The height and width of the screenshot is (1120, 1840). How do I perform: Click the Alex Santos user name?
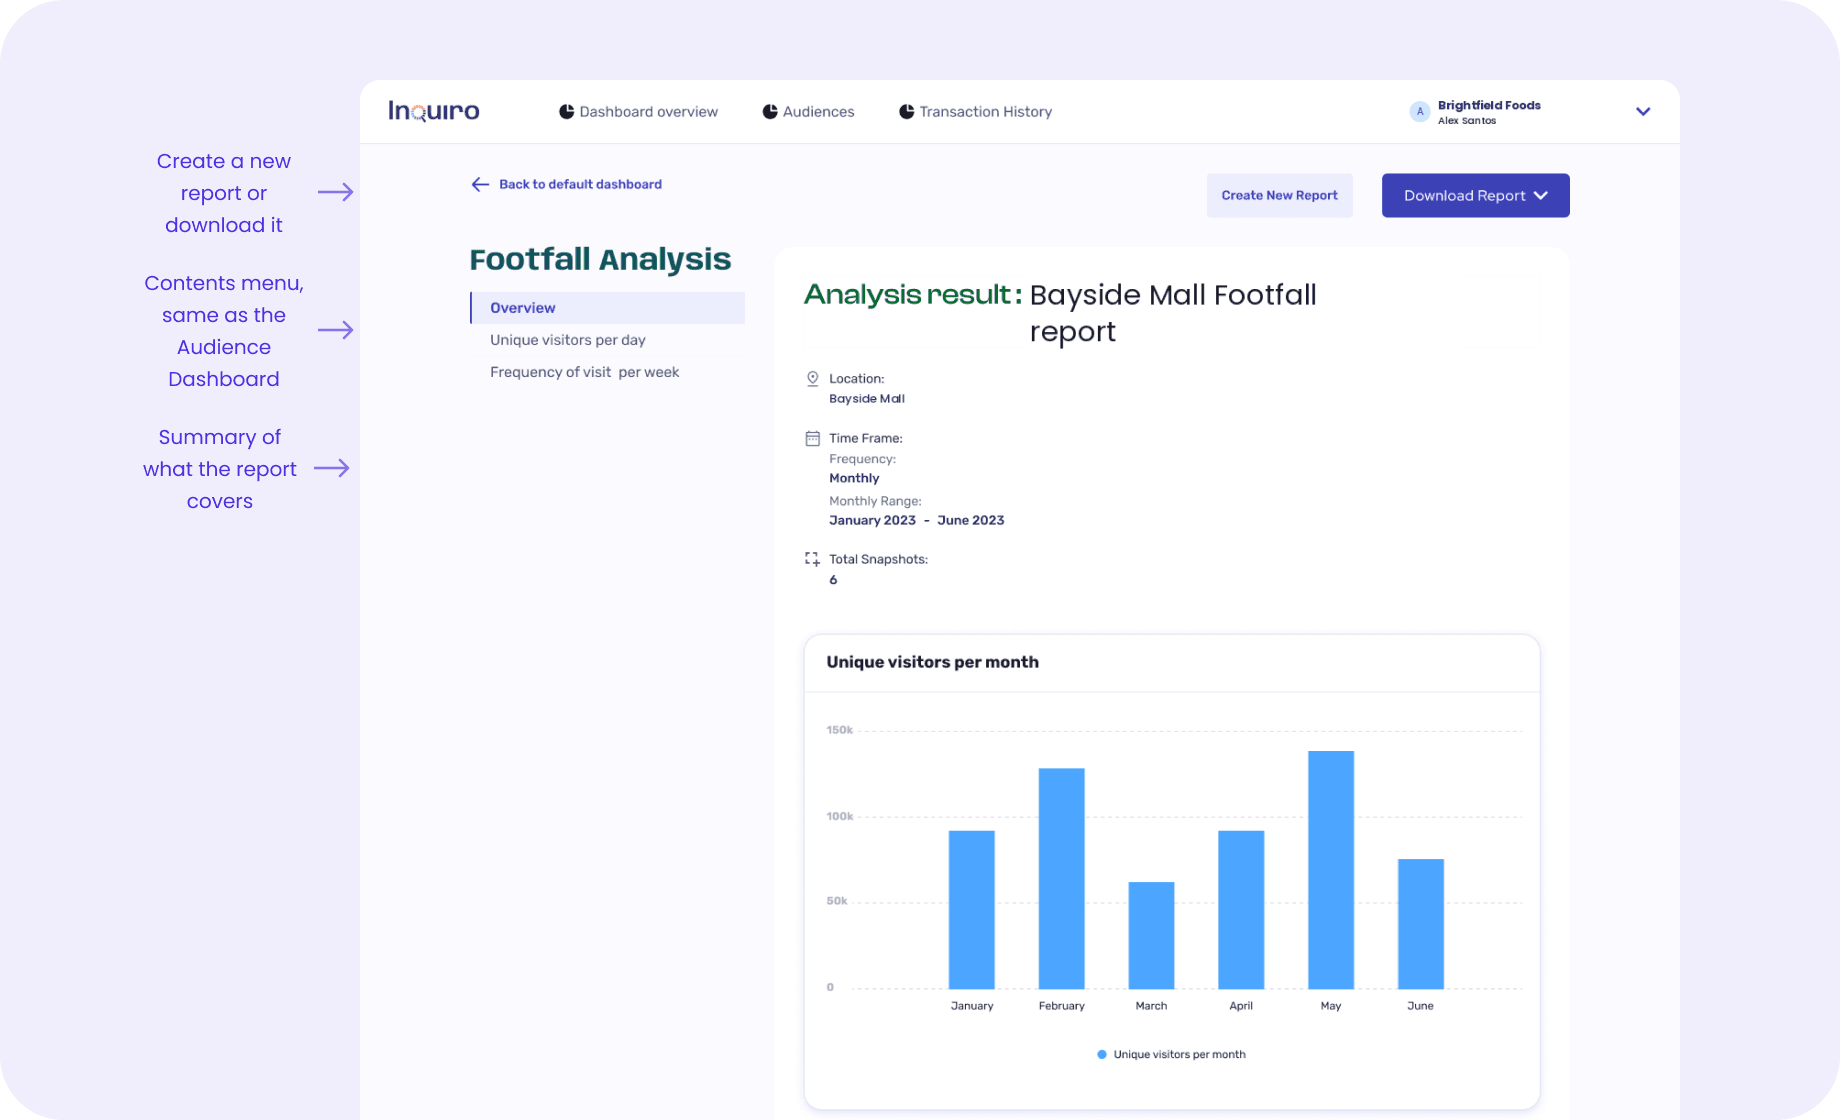click(1467, 121)
